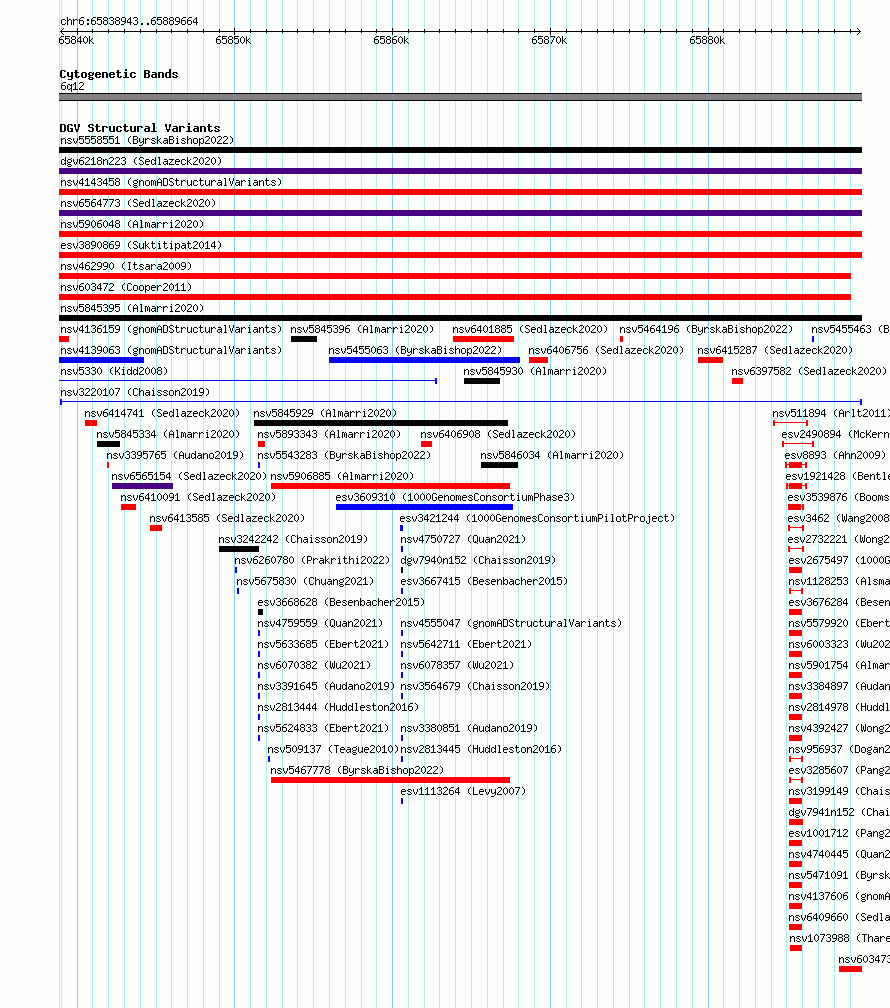The image size is (890, 1008).
Task: Click the nsv3391645 (Audano2019) label
Action: pos(326,687)
